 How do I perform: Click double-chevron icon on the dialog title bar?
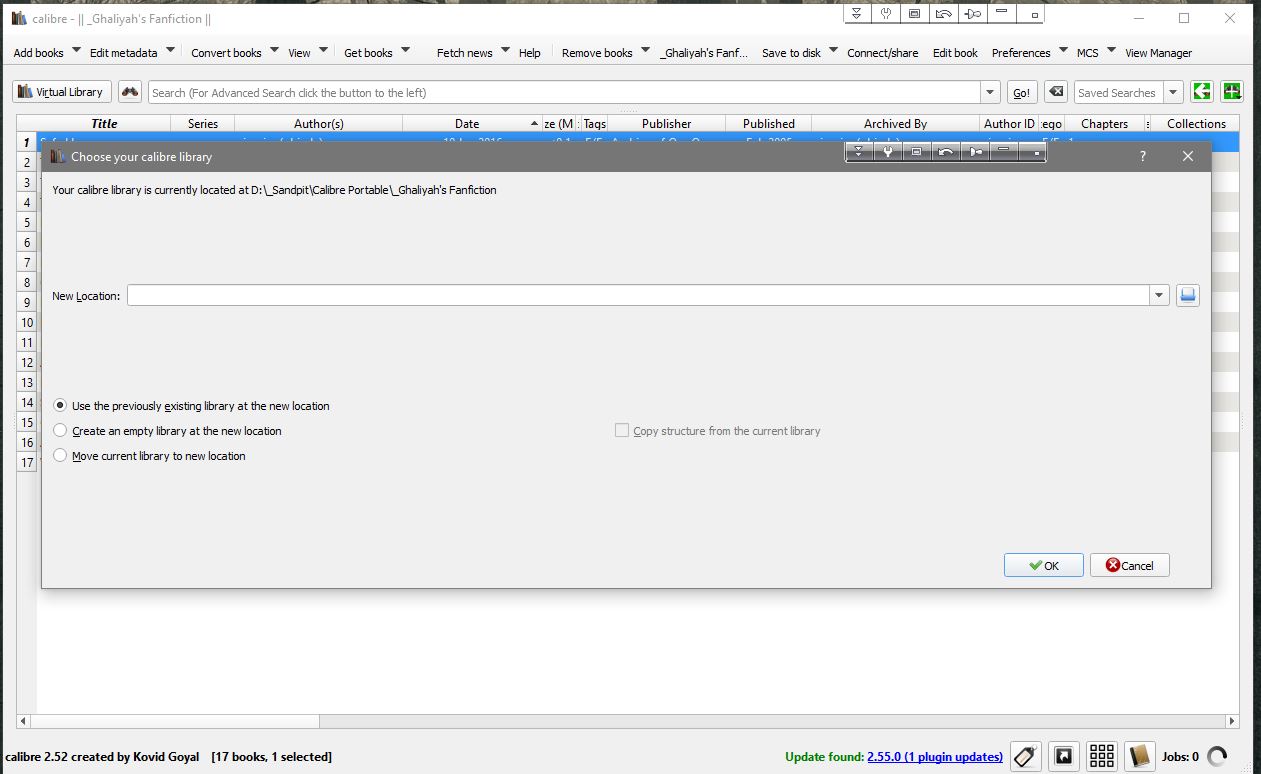(x=858, y=152)
